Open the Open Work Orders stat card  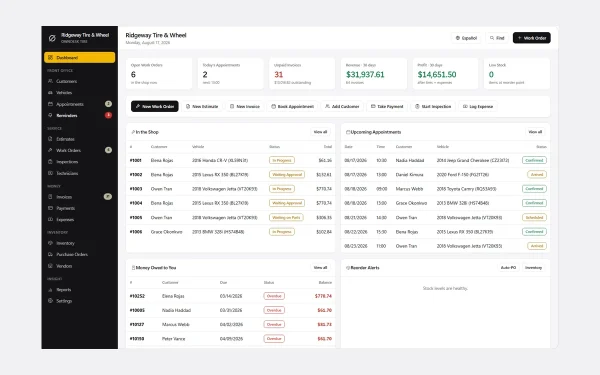(159, 73)
